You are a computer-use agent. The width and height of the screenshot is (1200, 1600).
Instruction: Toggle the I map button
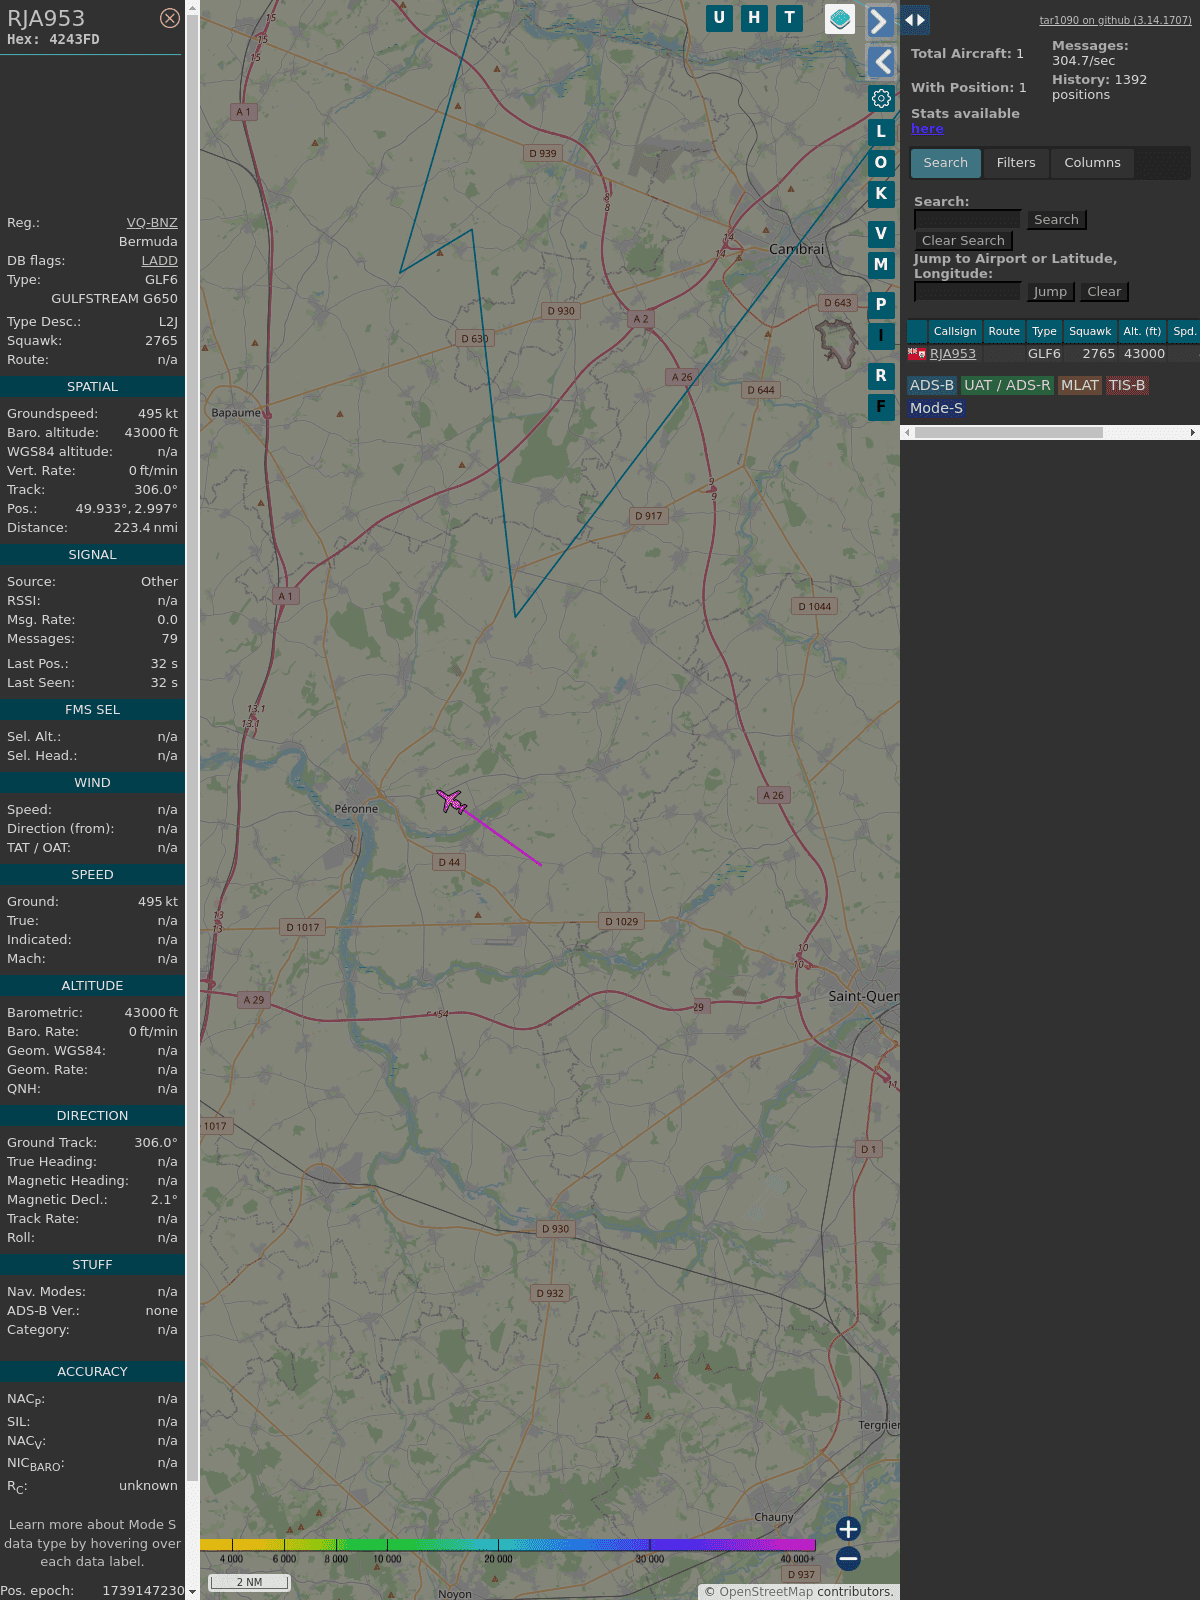881,335
